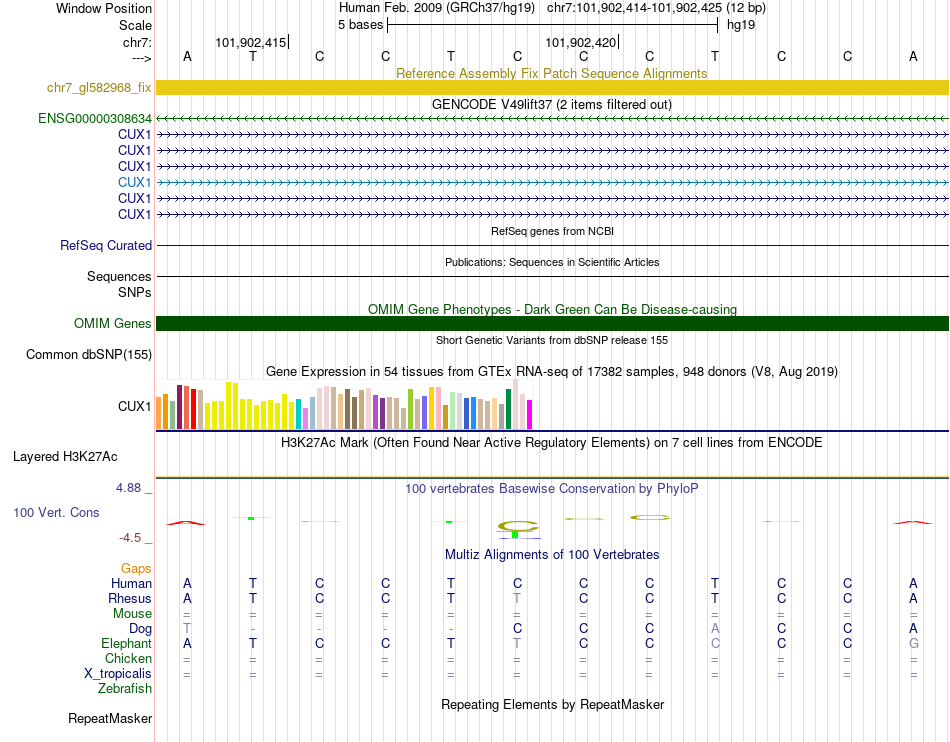
Task: Select the Mouse species row label
Action: click(x=132, y=614)
